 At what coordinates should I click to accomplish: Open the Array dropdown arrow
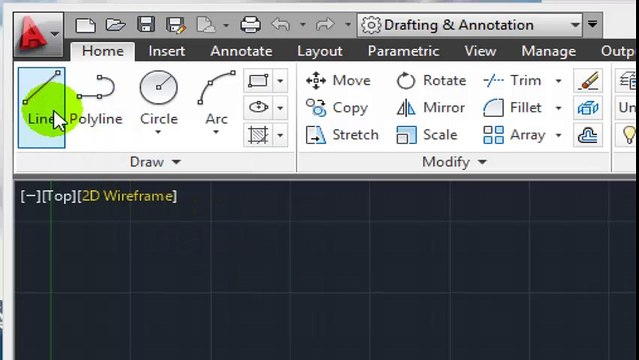pos(559,135)
